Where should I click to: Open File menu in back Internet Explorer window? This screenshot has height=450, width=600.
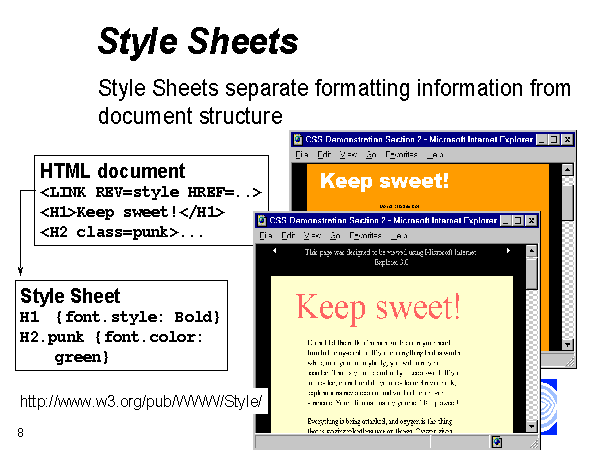pyautogui.click(x=302, y=155)
